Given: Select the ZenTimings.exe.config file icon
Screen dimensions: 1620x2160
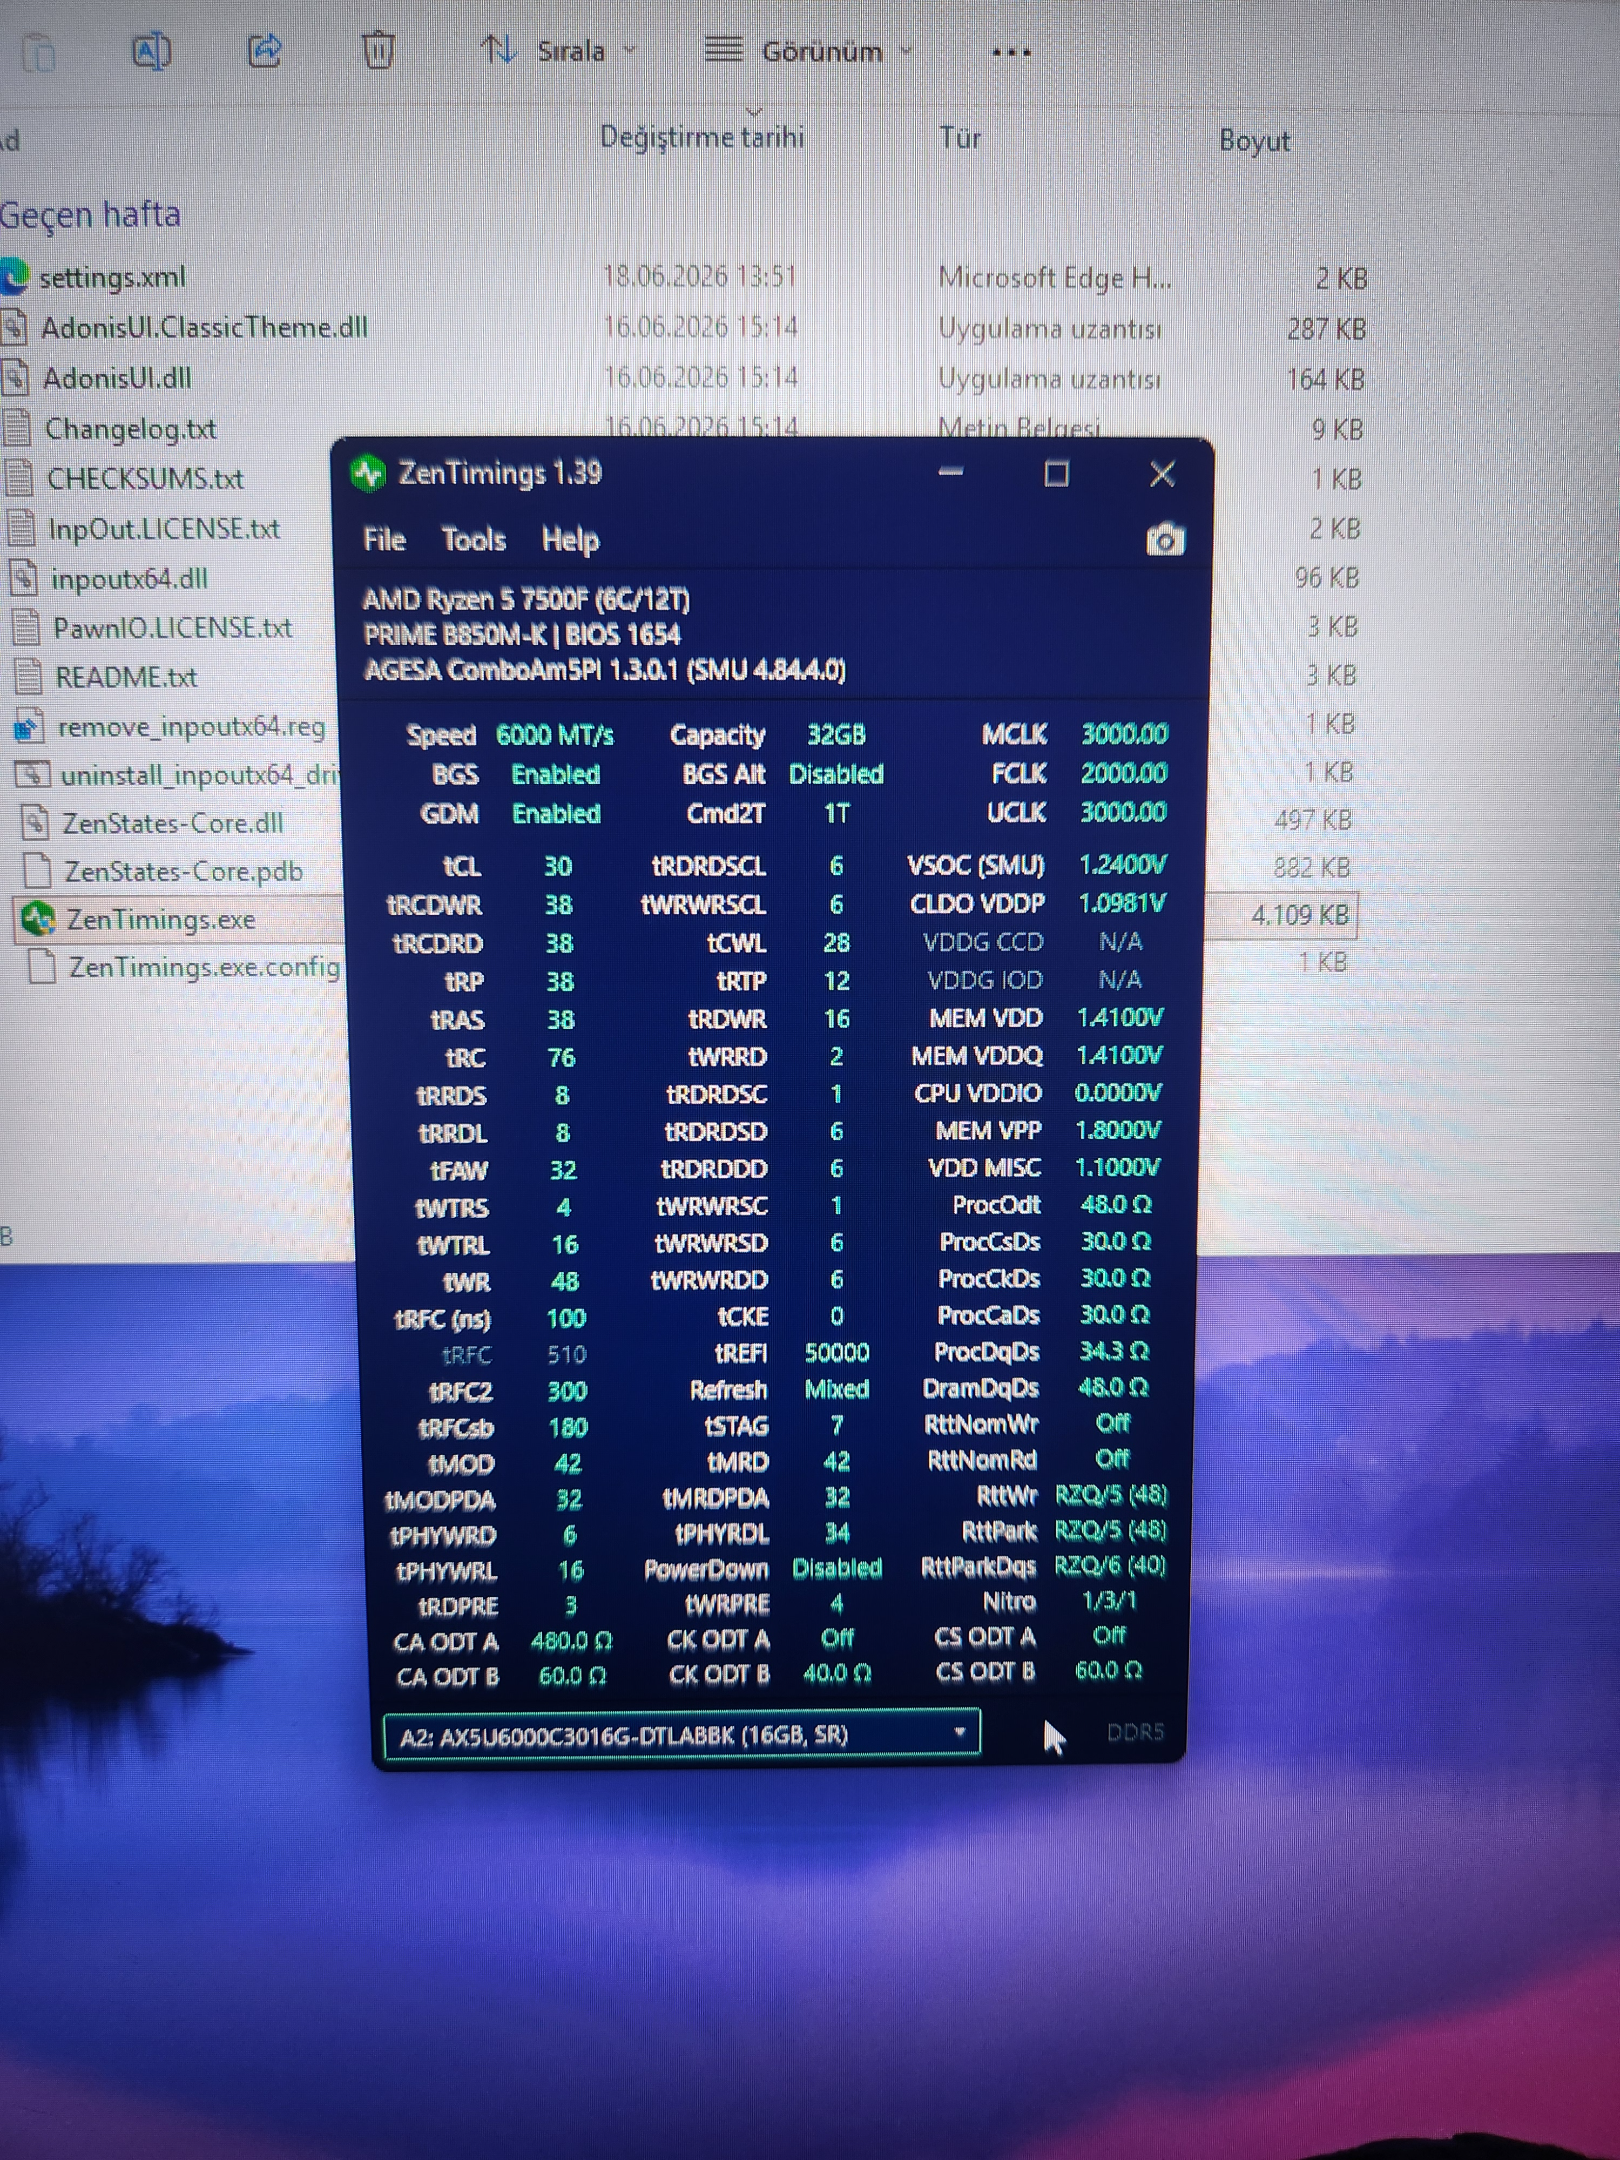Looking at the screenshot, I should click(42, 966).
